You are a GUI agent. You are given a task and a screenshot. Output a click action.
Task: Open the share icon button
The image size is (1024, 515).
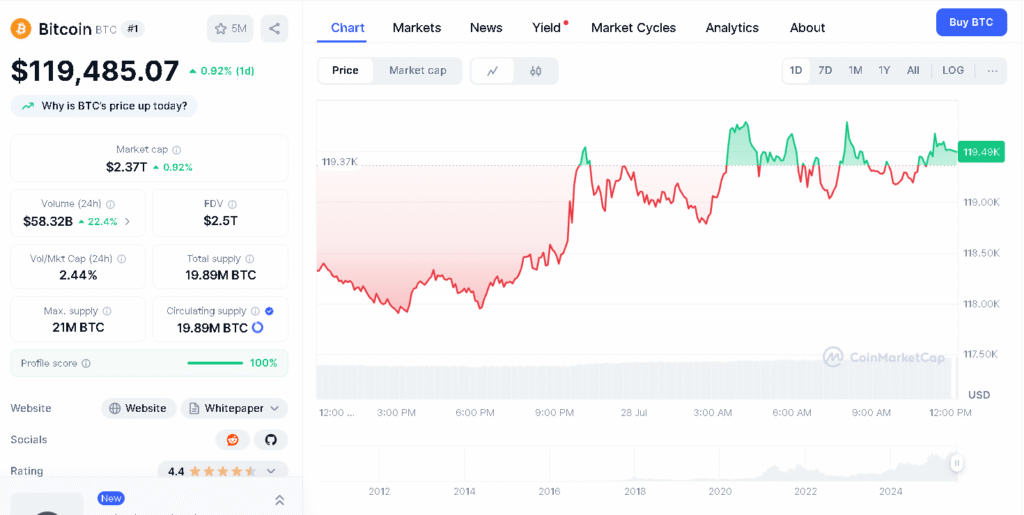pyautogui.click(x=274, y=29)
